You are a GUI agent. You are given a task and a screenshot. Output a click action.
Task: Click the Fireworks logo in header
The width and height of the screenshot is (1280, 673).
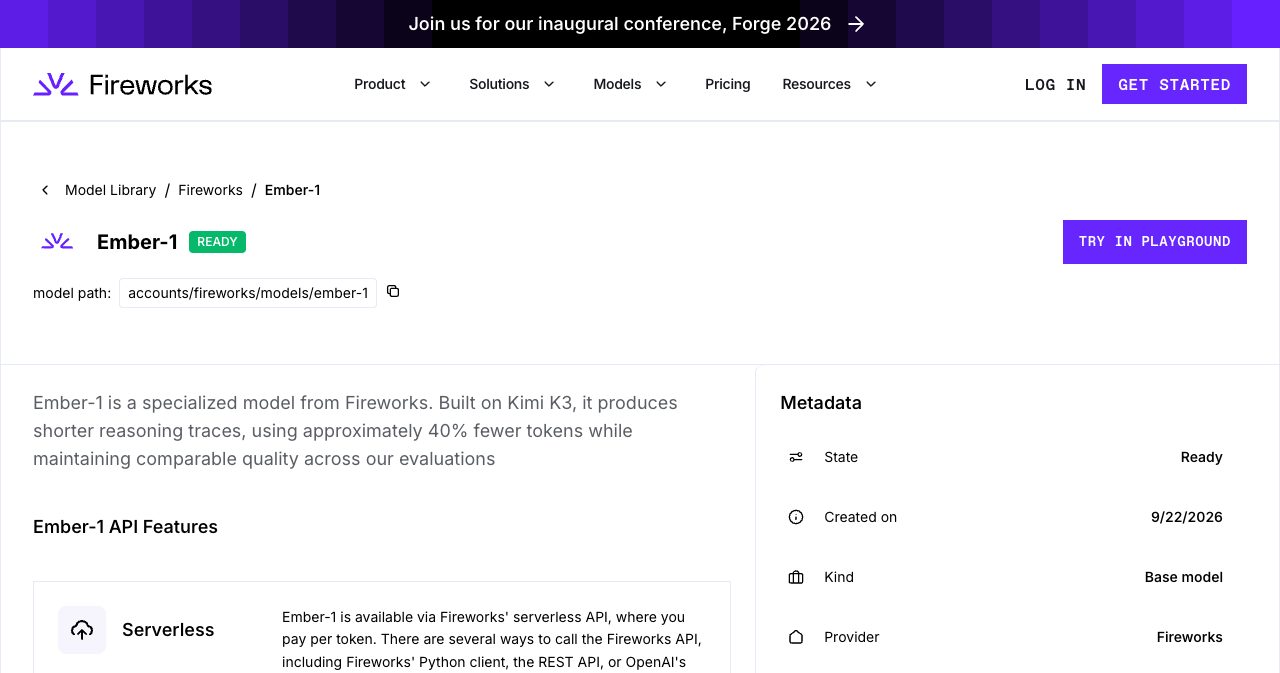(x=122, y=84)
